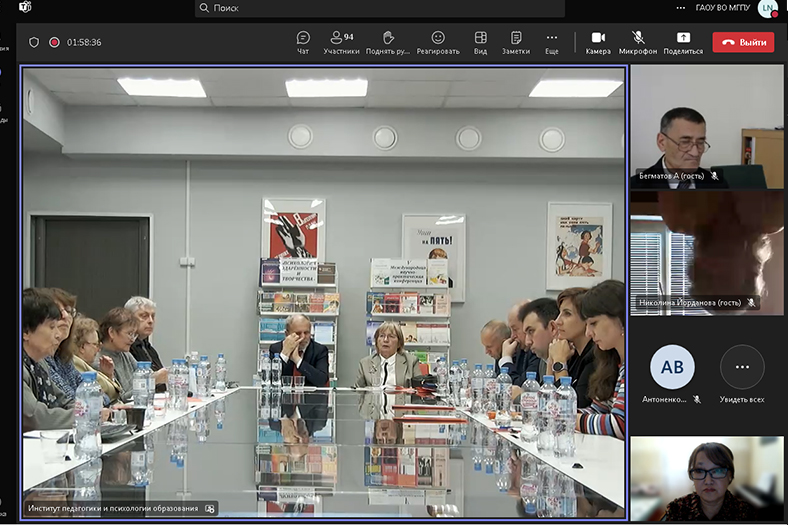Expand the More (Еще) actions menu
Viewport: 788px width, 525px height.
coord(551,41)
